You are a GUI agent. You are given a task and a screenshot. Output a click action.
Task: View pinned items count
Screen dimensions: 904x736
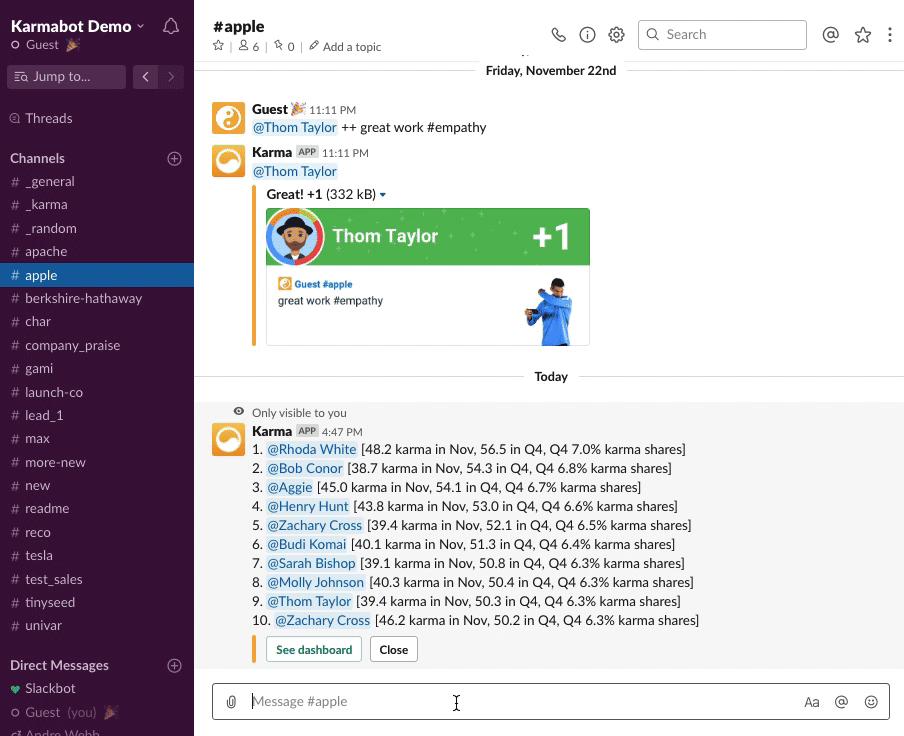pyautogui.click(x=284, y=47)
